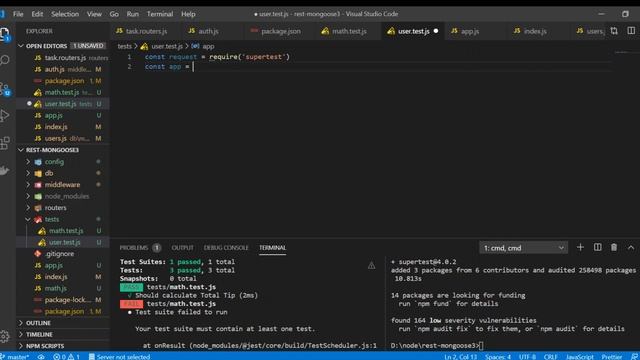Split the editor to the right

click(631, 31)
